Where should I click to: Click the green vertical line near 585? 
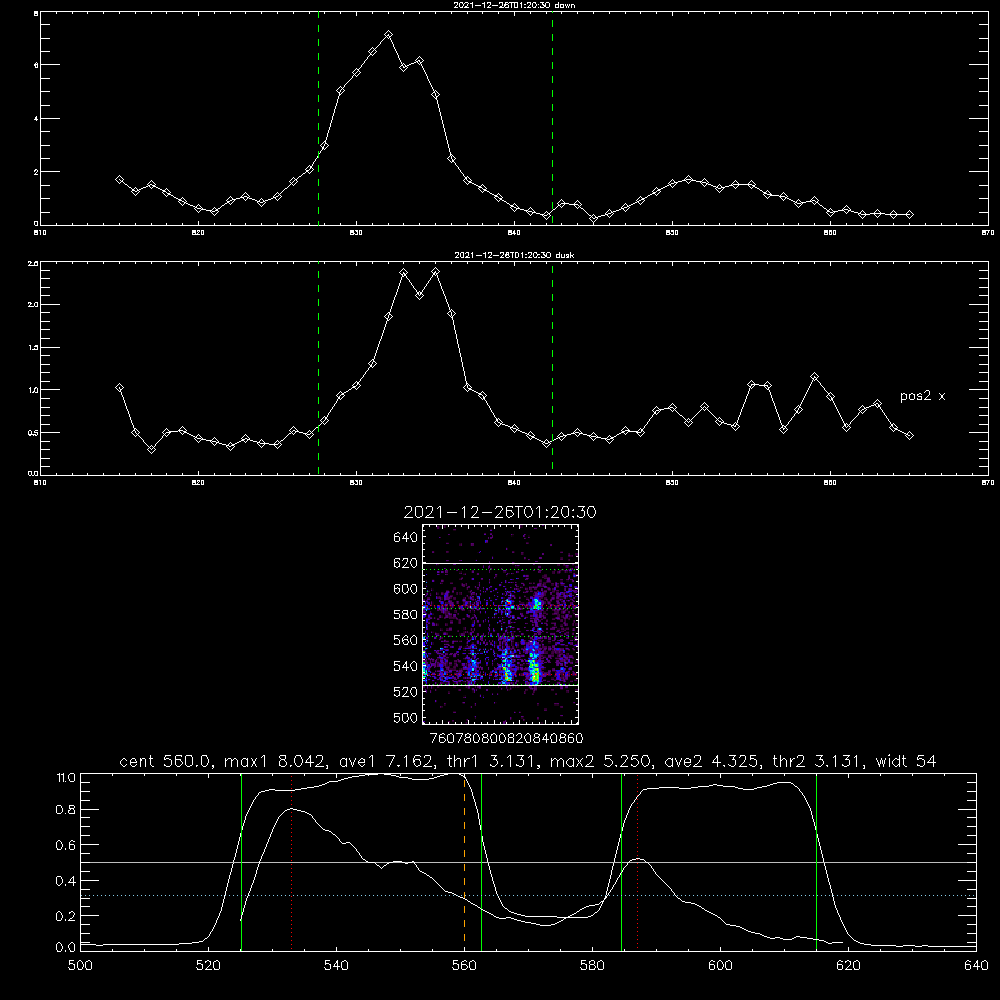(622, 861)
